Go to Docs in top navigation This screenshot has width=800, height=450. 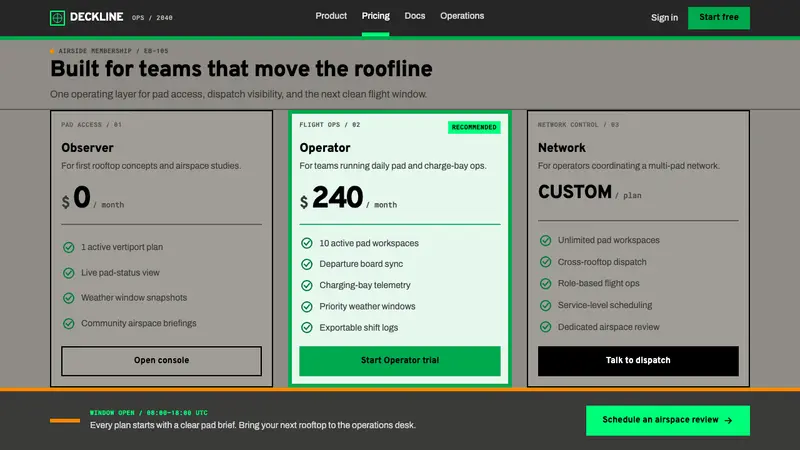pyautogui.click(x=415, y=16)
